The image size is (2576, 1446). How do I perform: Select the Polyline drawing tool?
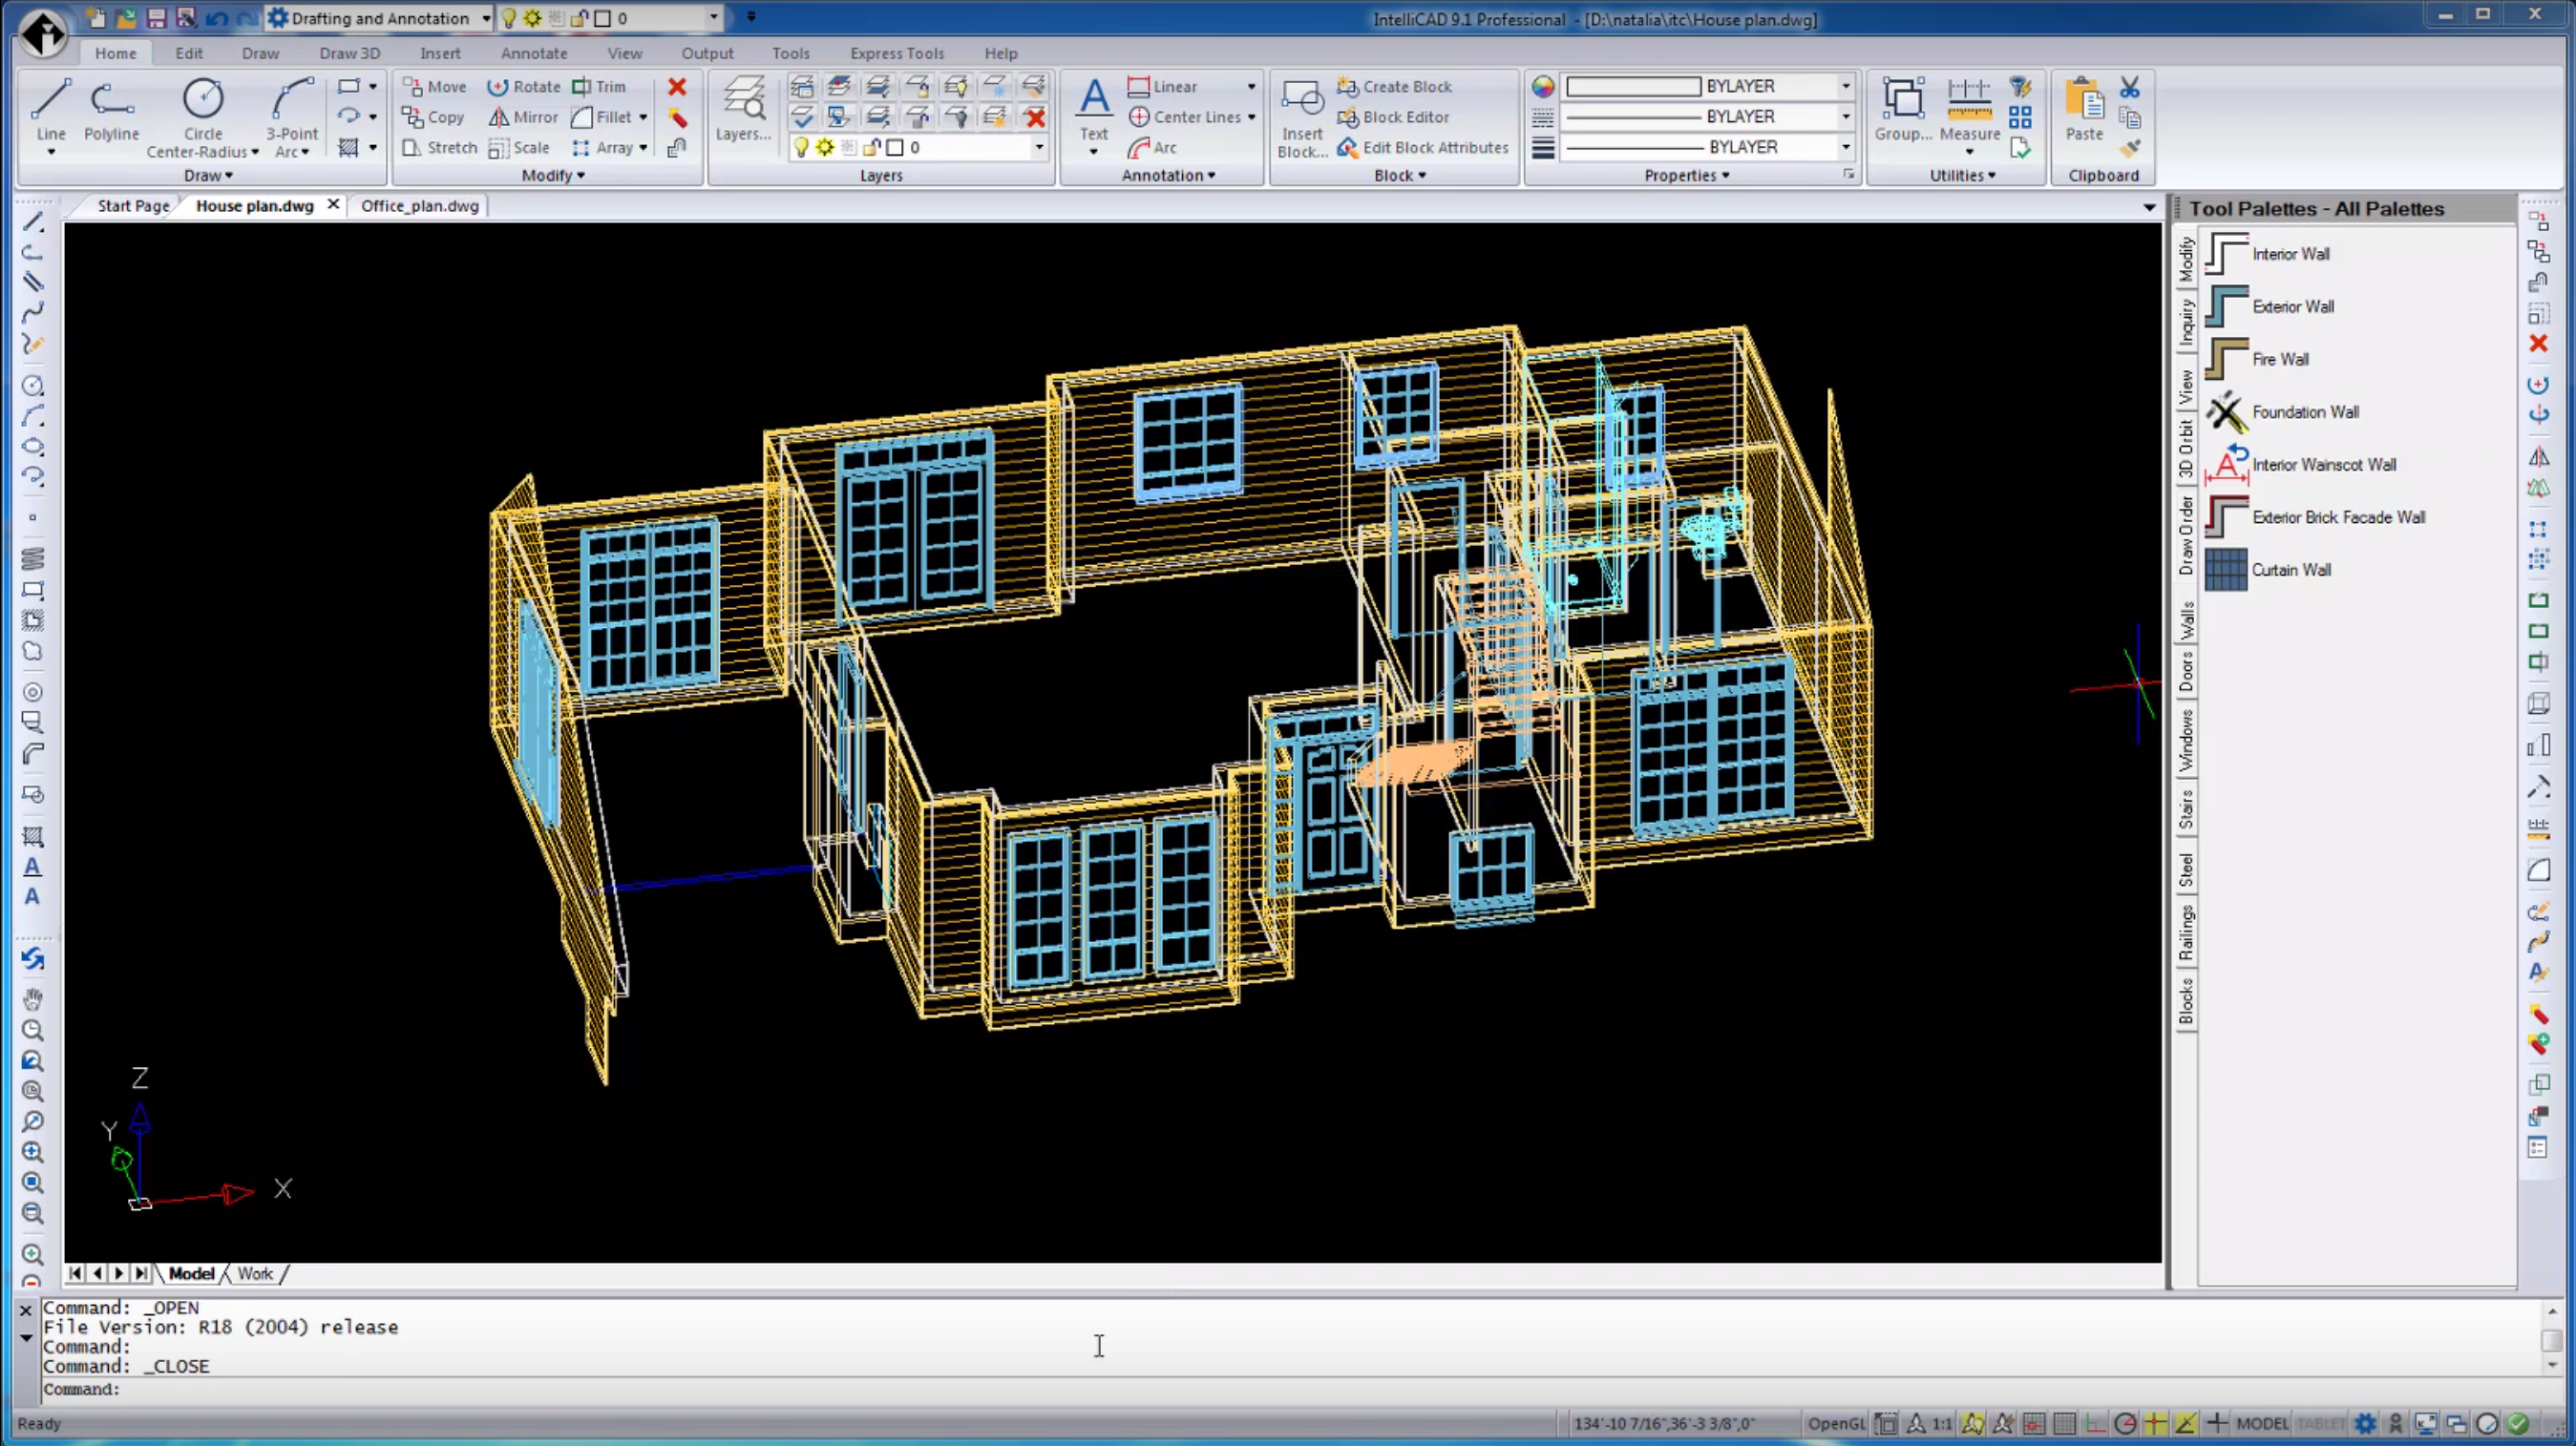tap(111, 110)
